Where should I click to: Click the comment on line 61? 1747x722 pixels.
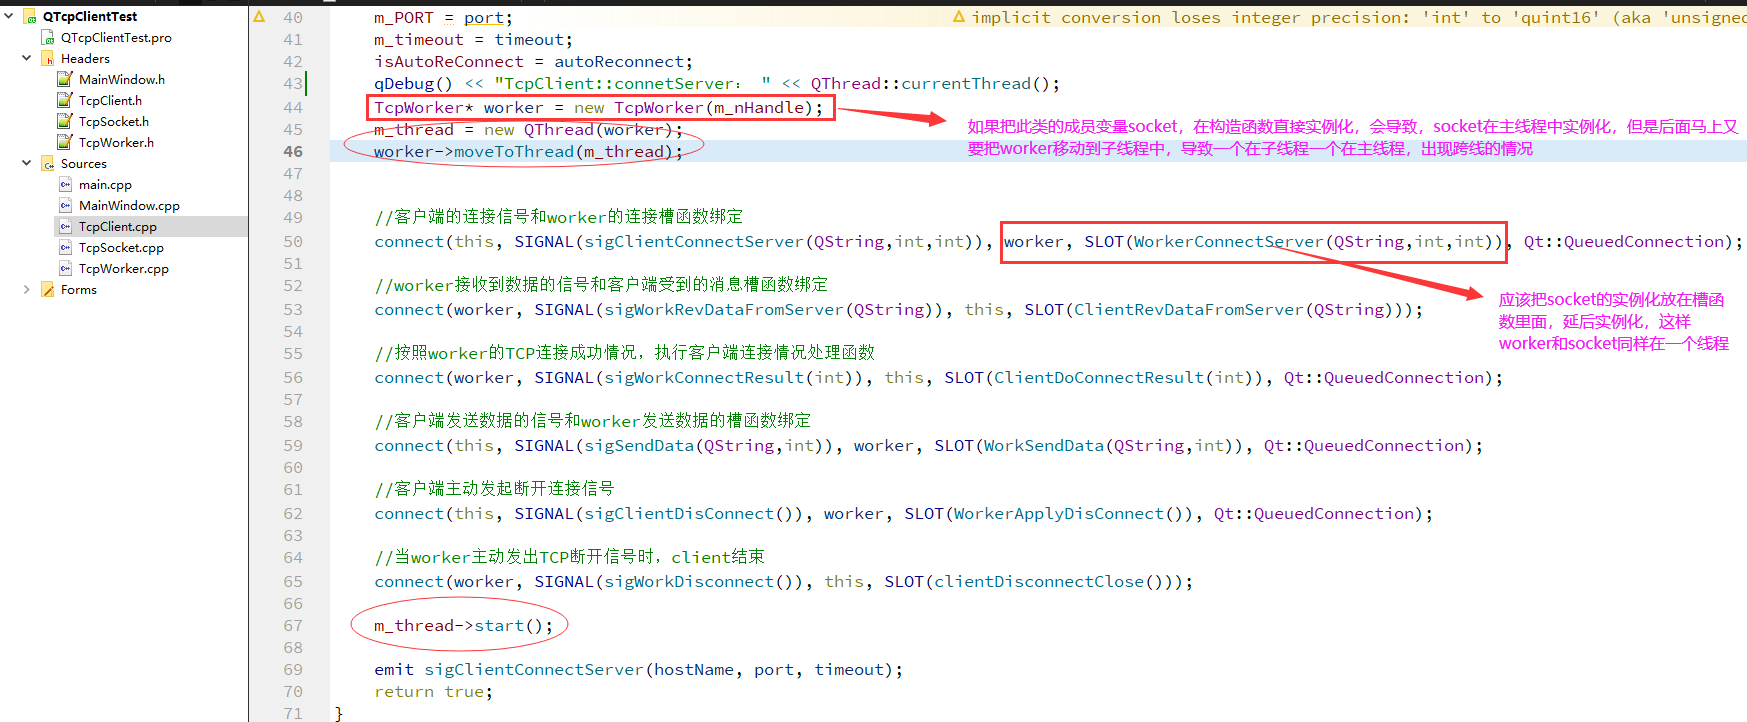coord(494,488)
